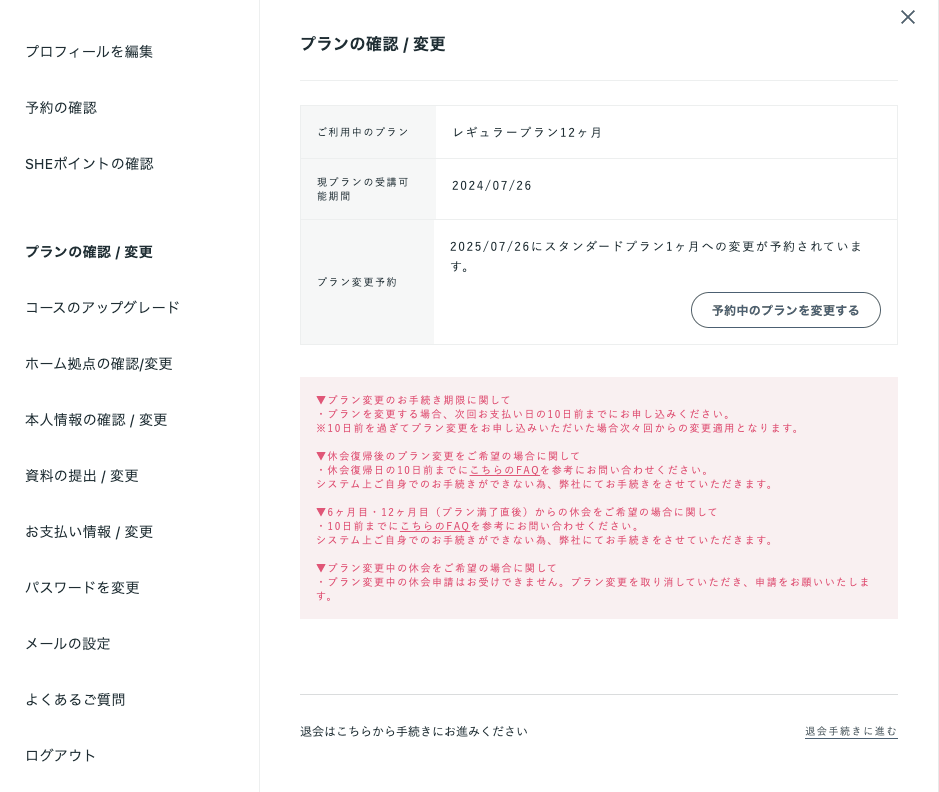Open コースのアップグレード page

click(102, 307)
